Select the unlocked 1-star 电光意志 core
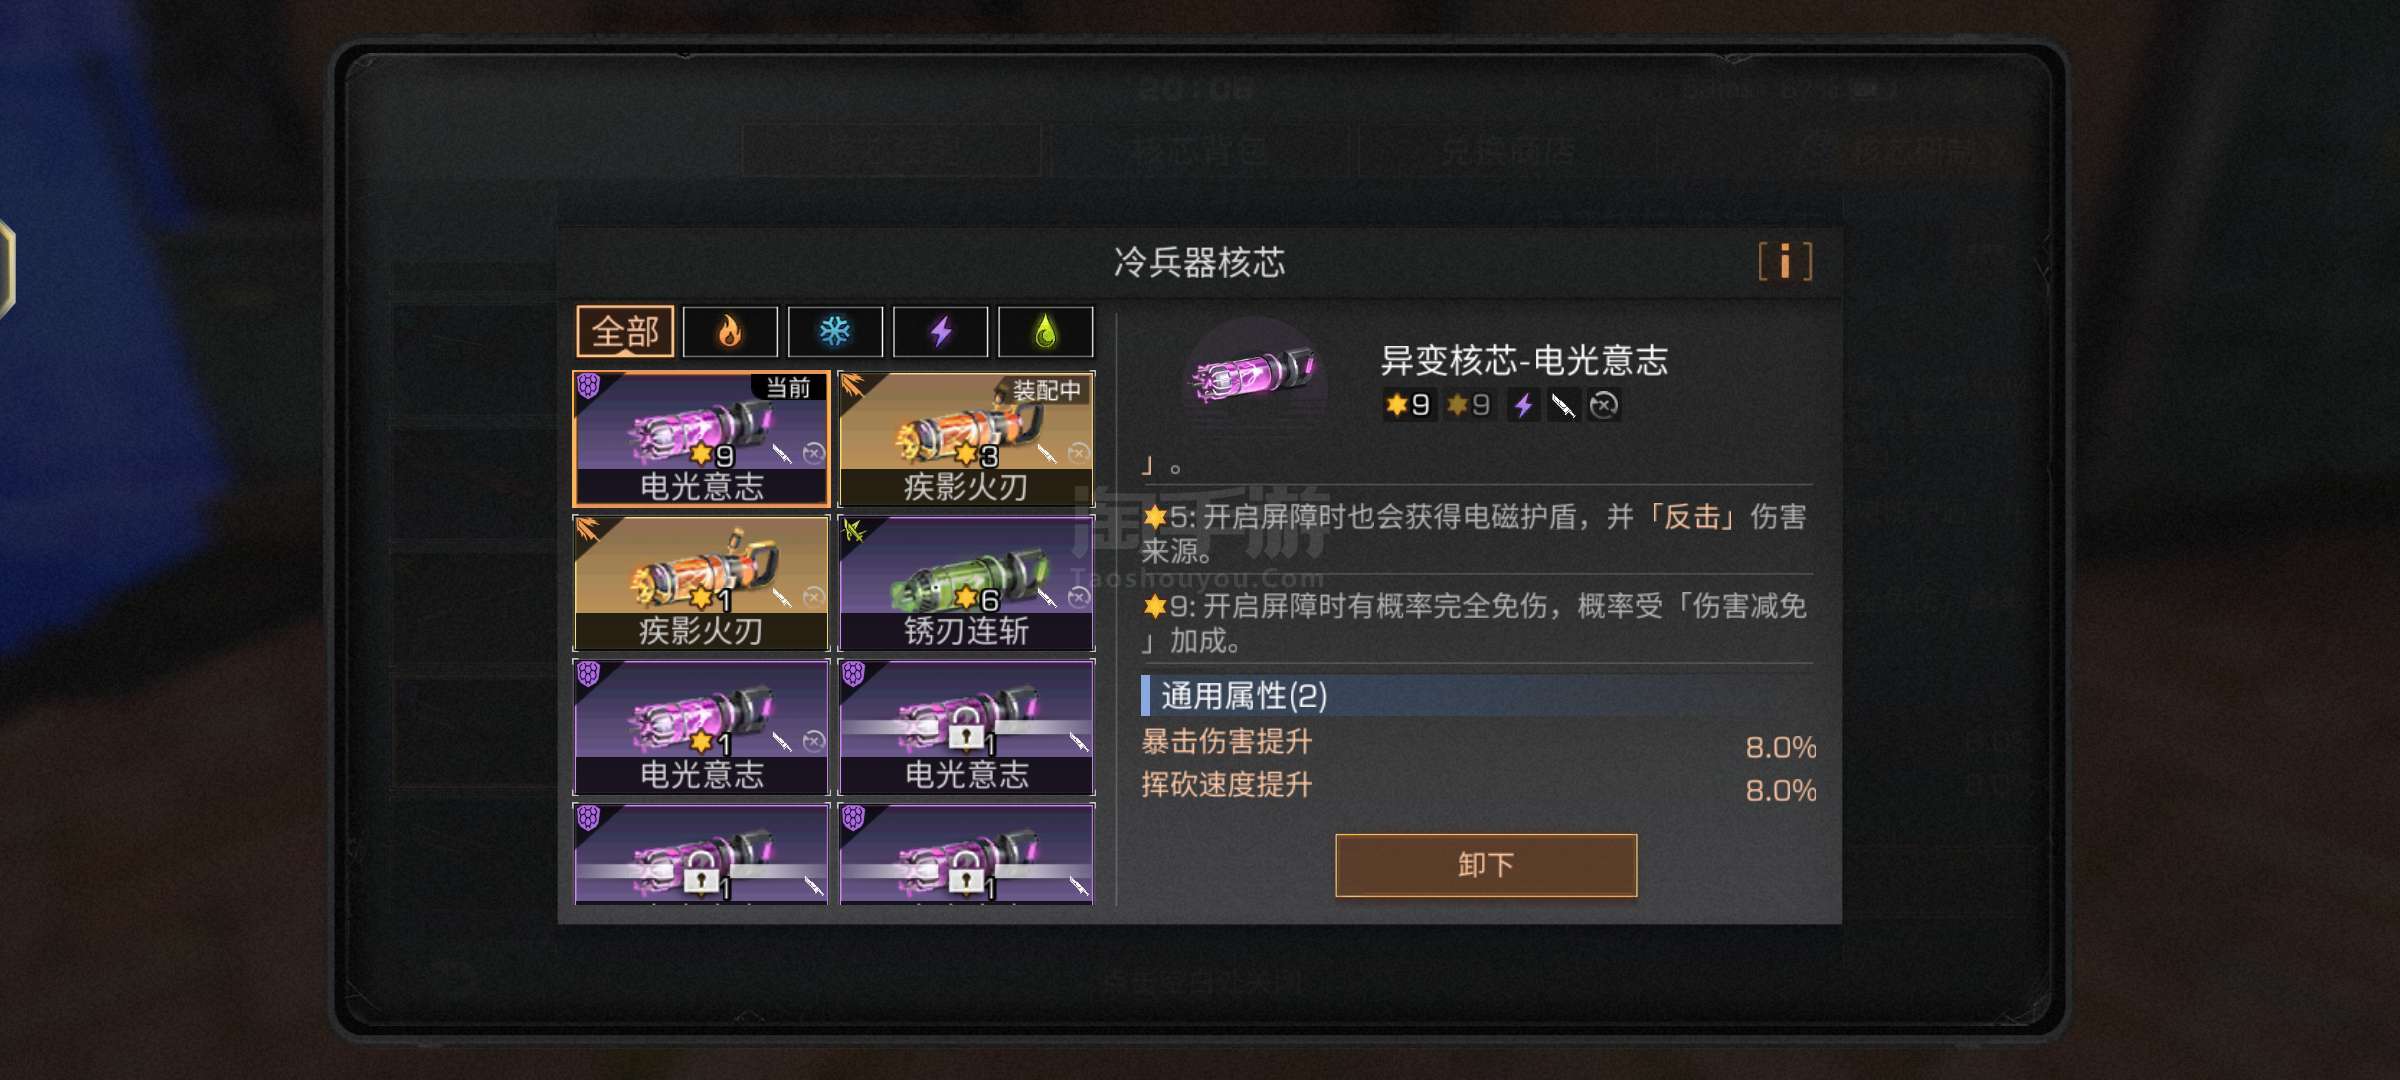The width and height of the screenshot is (2400, 1080). (702, 727)
